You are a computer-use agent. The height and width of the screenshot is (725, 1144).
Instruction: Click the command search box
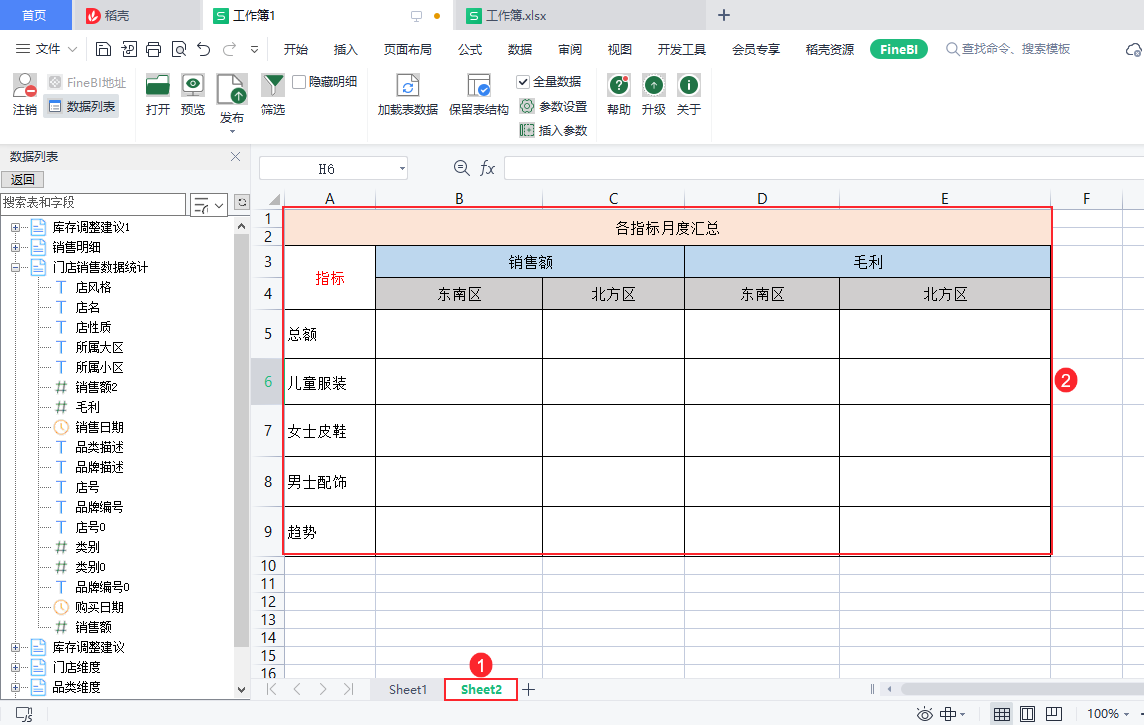point(1008,49)
